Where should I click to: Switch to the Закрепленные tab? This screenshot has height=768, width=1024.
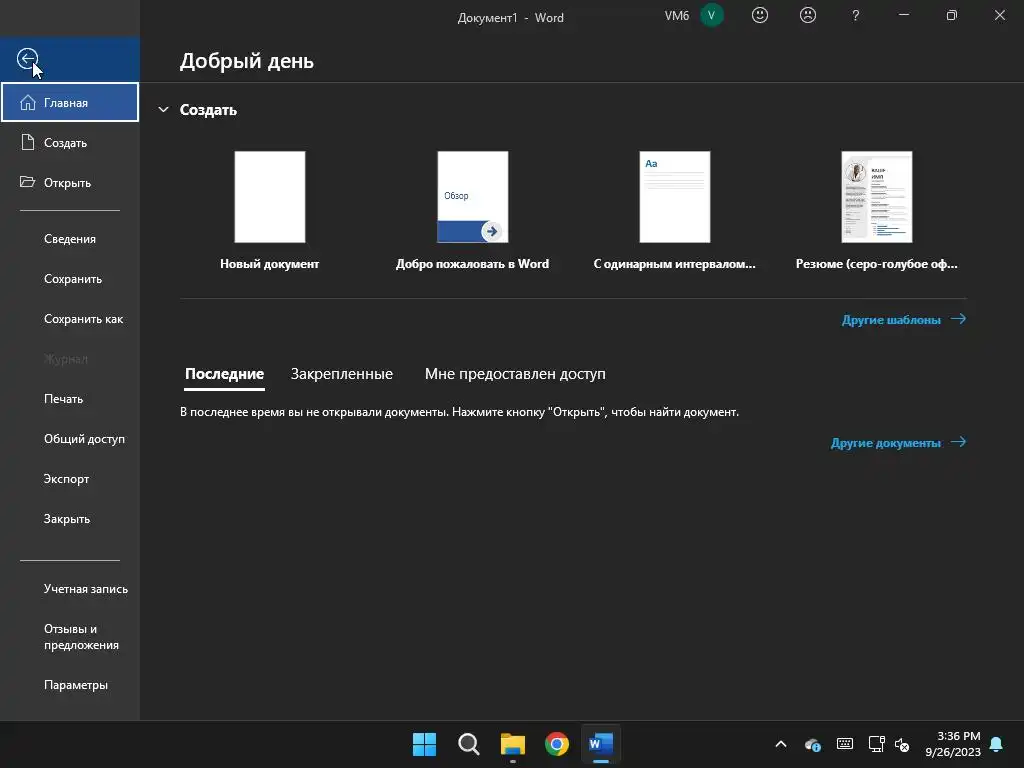pos(342,374)
